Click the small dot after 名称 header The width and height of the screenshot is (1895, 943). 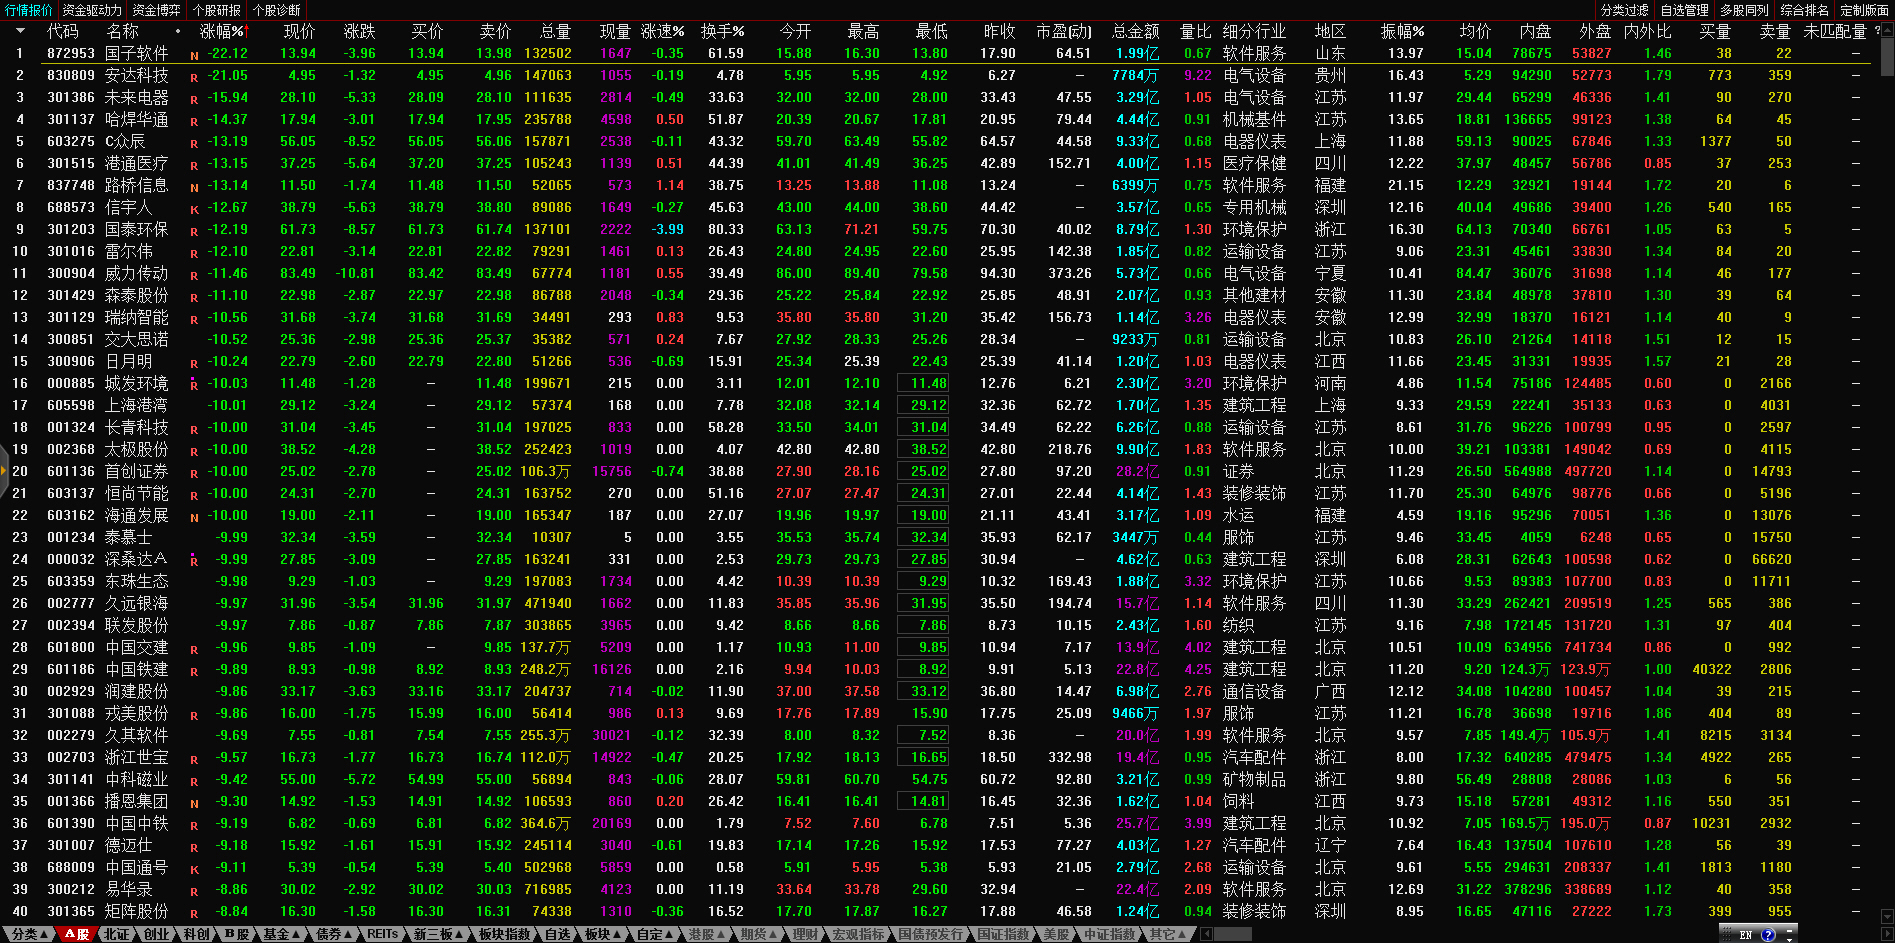click(x=178, y=32)
